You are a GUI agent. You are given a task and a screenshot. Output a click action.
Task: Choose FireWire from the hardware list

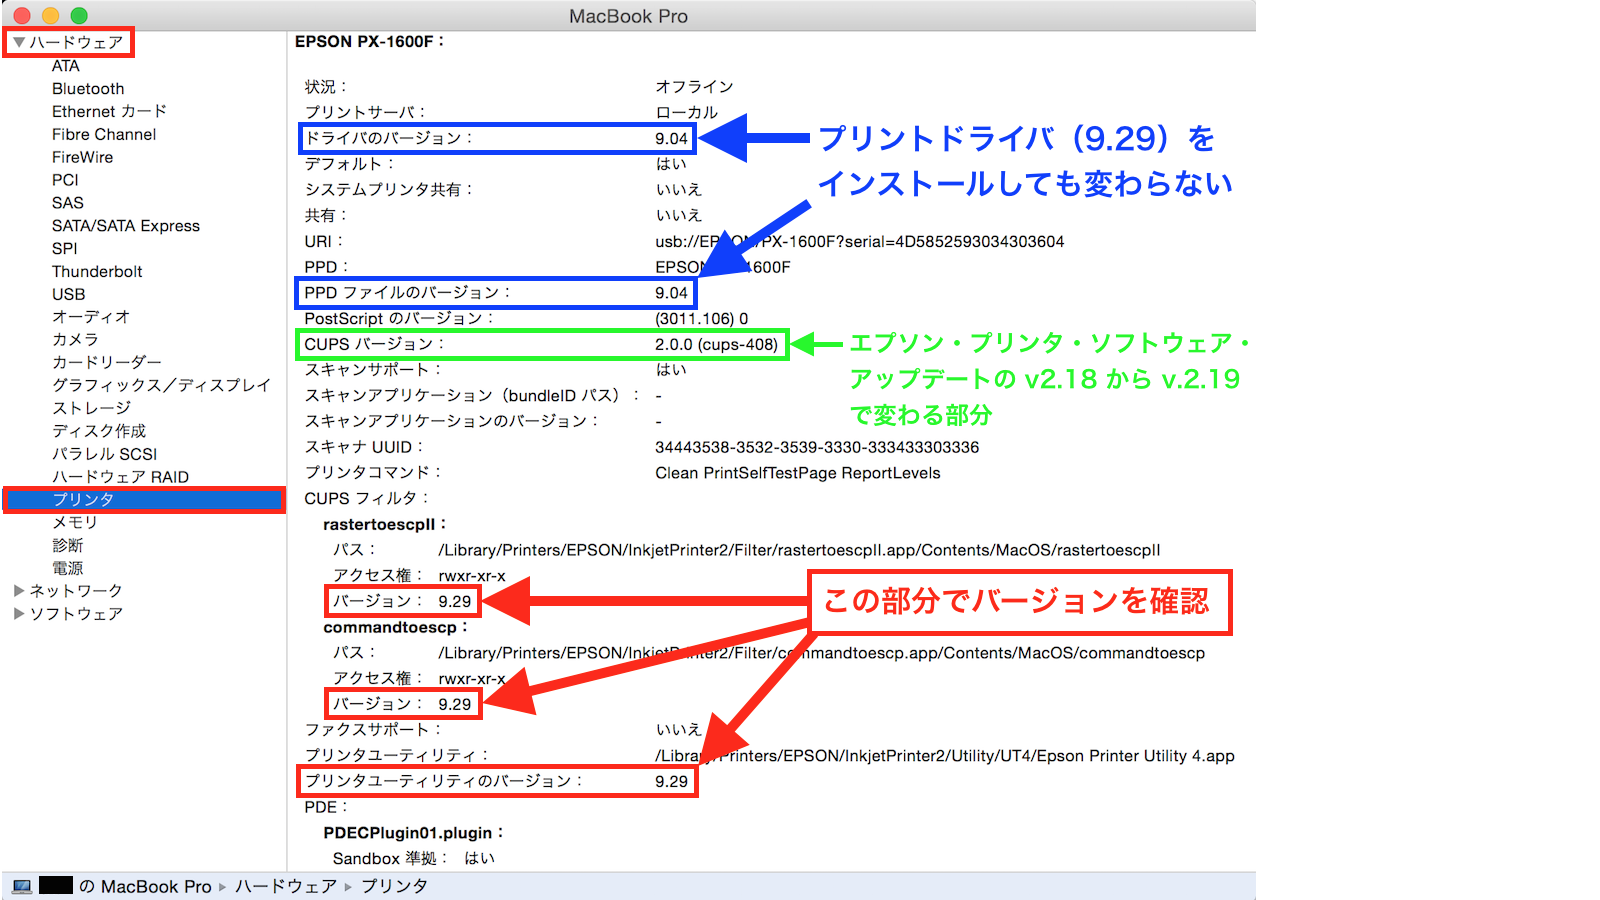83,157
